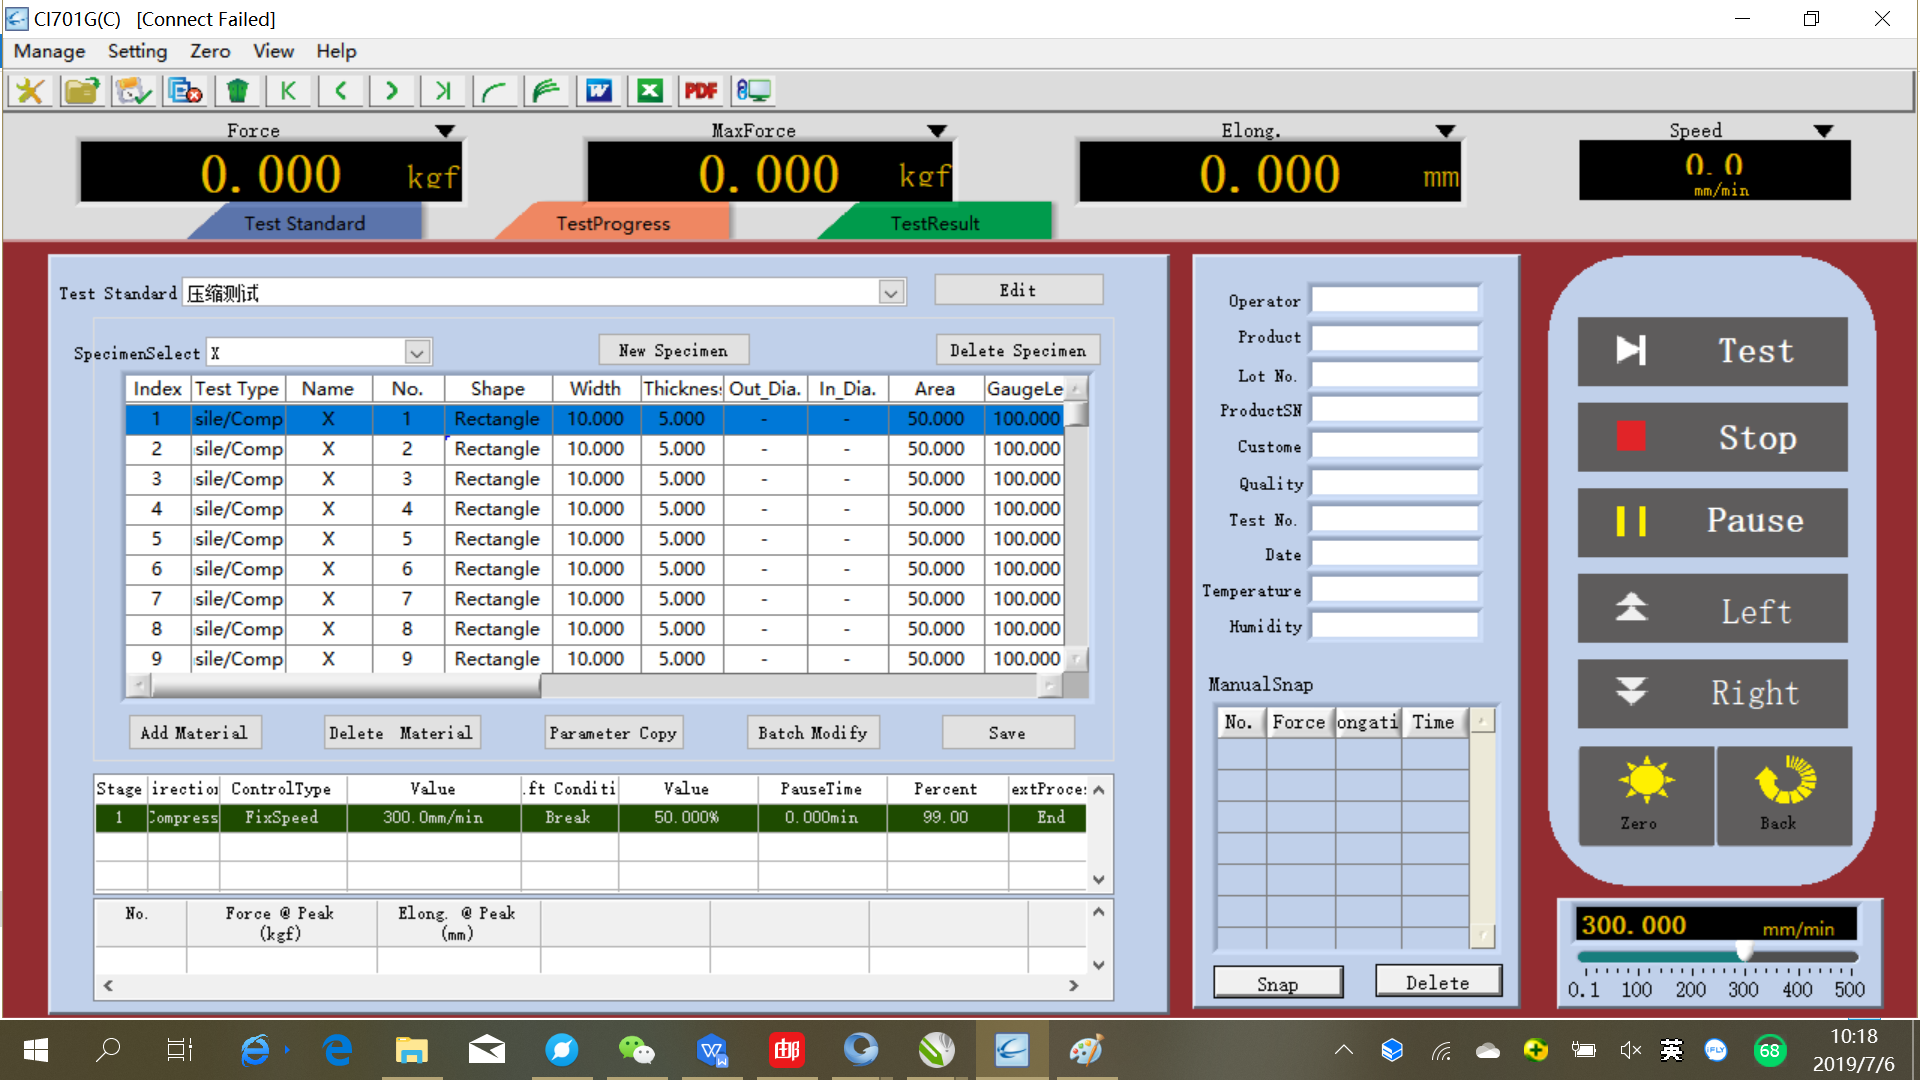Click the speed slider track

pos(1660,956)
